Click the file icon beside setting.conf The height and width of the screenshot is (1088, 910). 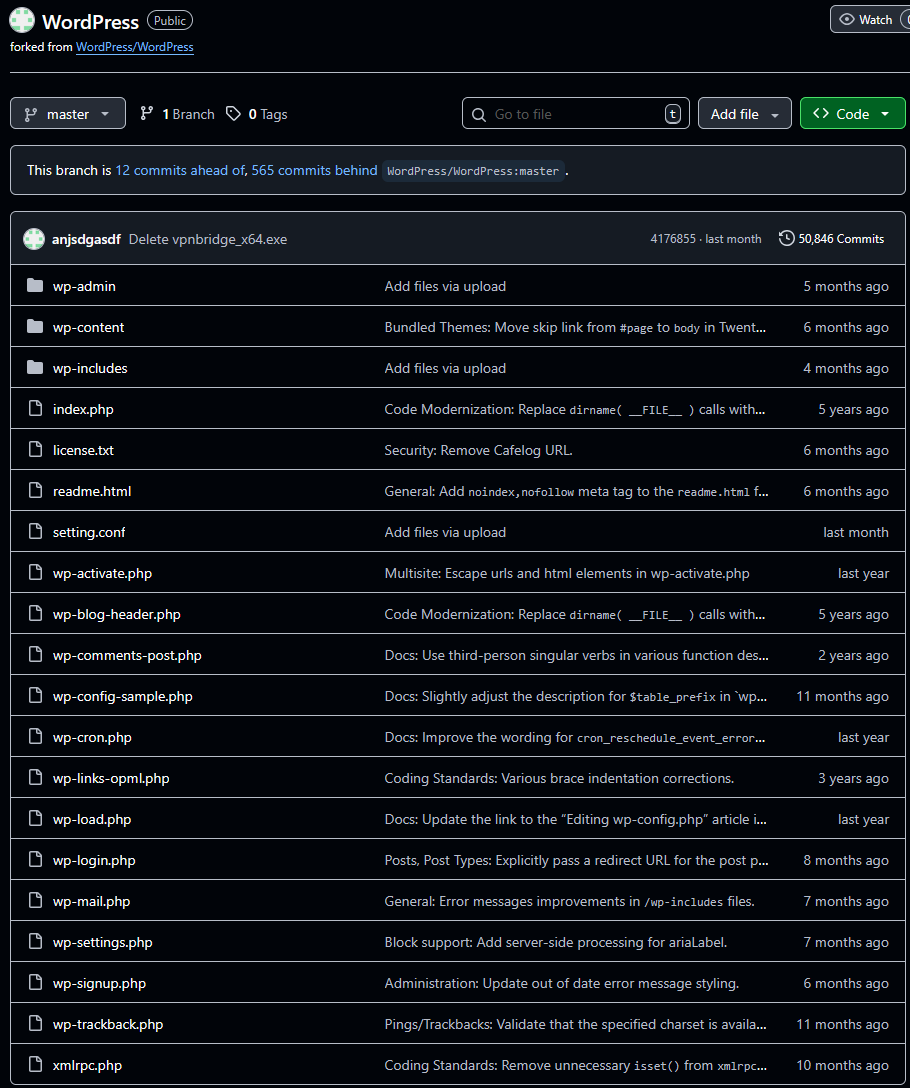(x=35, y=532)
